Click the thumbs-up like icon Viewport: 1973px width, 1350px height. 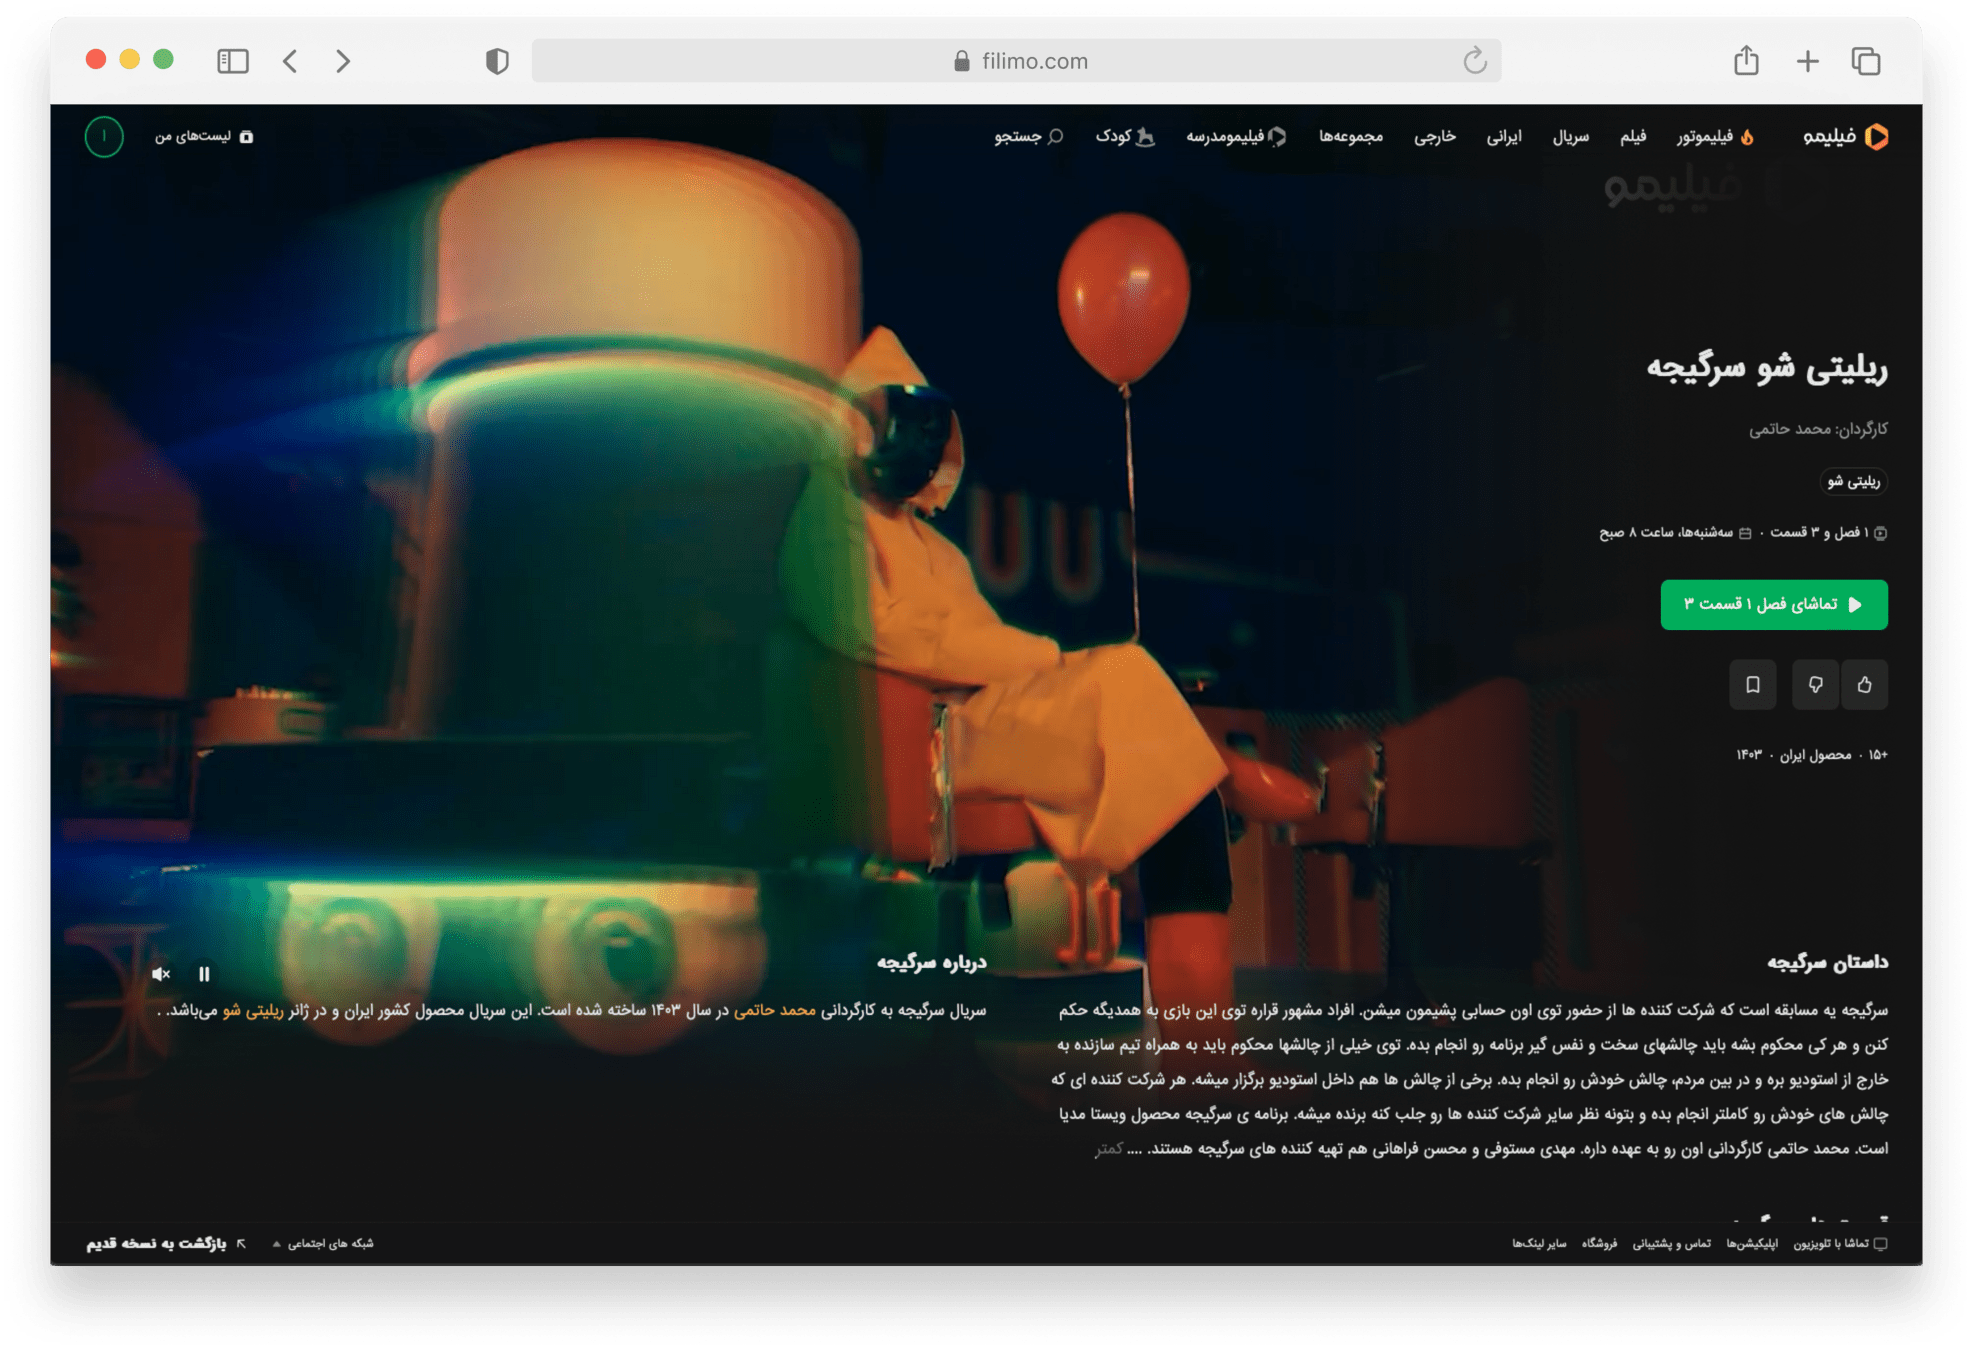(x=1864, y=685)
